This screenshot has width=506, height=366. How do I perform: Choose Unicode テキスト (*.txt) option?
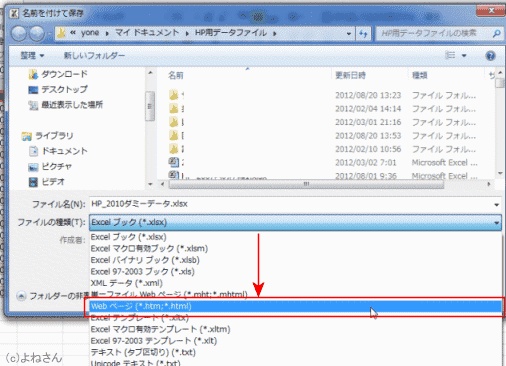295,363
